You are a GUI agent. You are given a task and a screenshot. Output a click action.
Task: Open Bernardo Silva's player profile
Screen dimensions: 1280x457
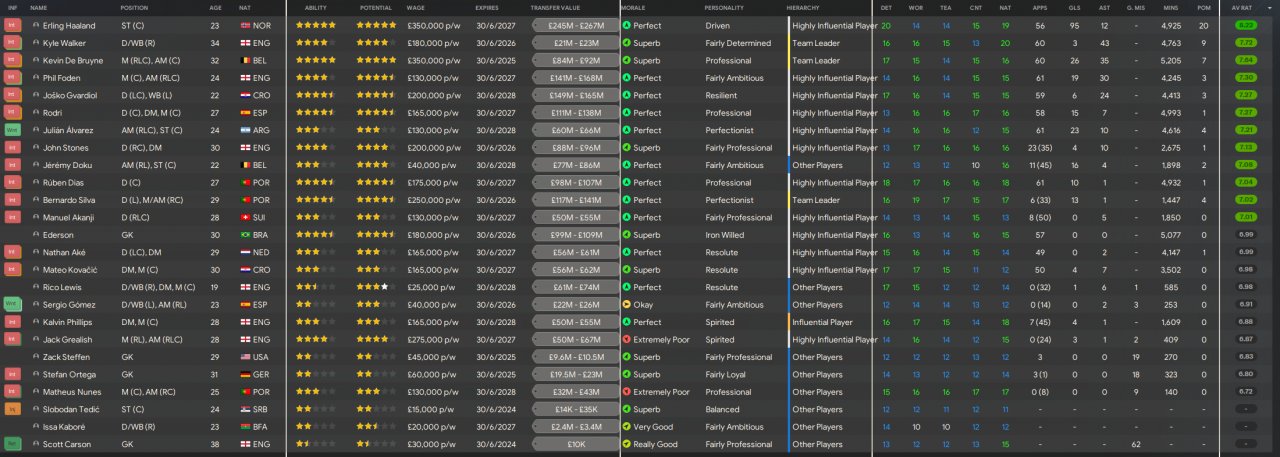[68, 200]
